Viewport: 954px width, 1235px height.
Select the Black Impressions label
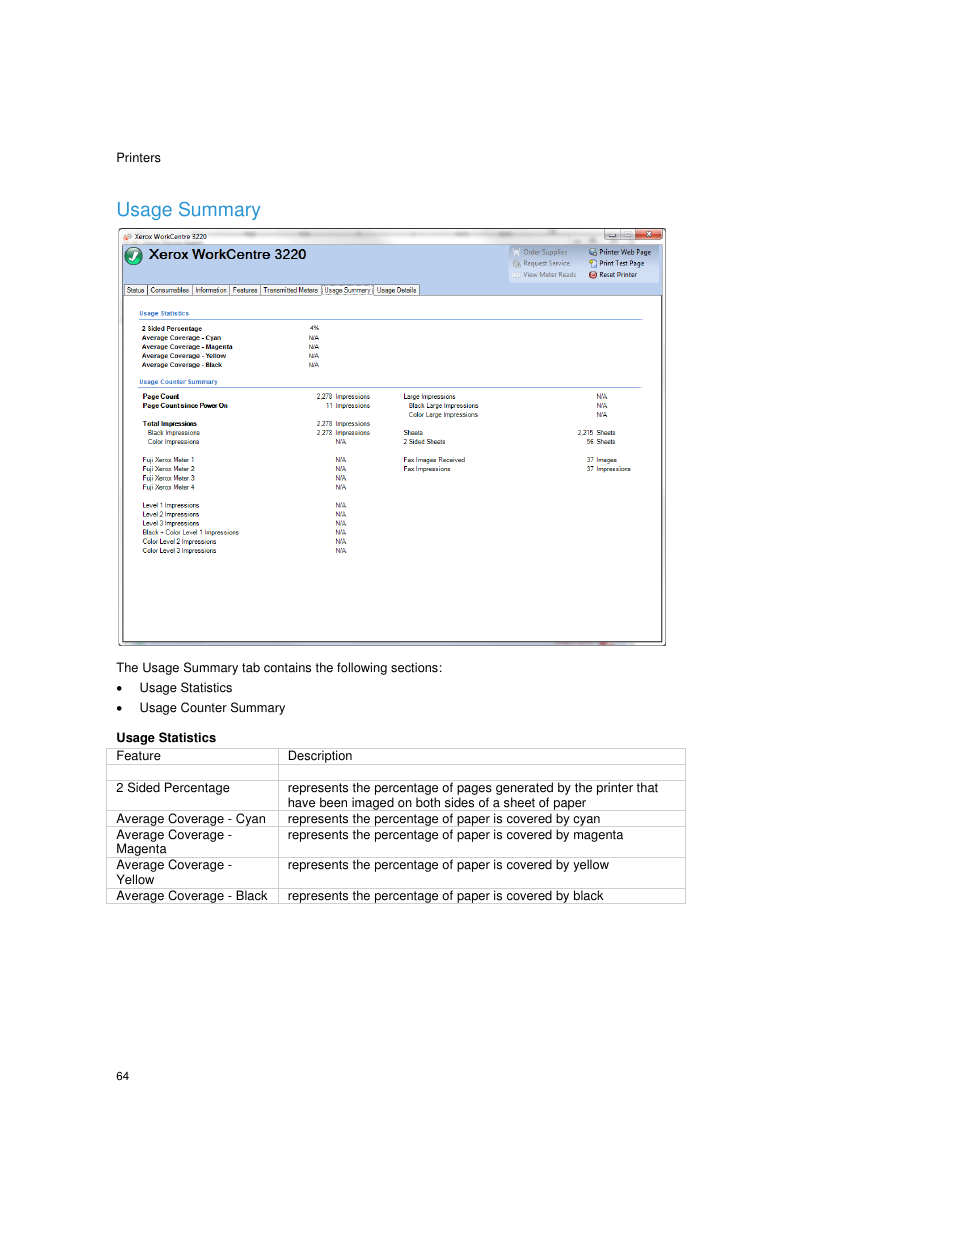(174, 432)
